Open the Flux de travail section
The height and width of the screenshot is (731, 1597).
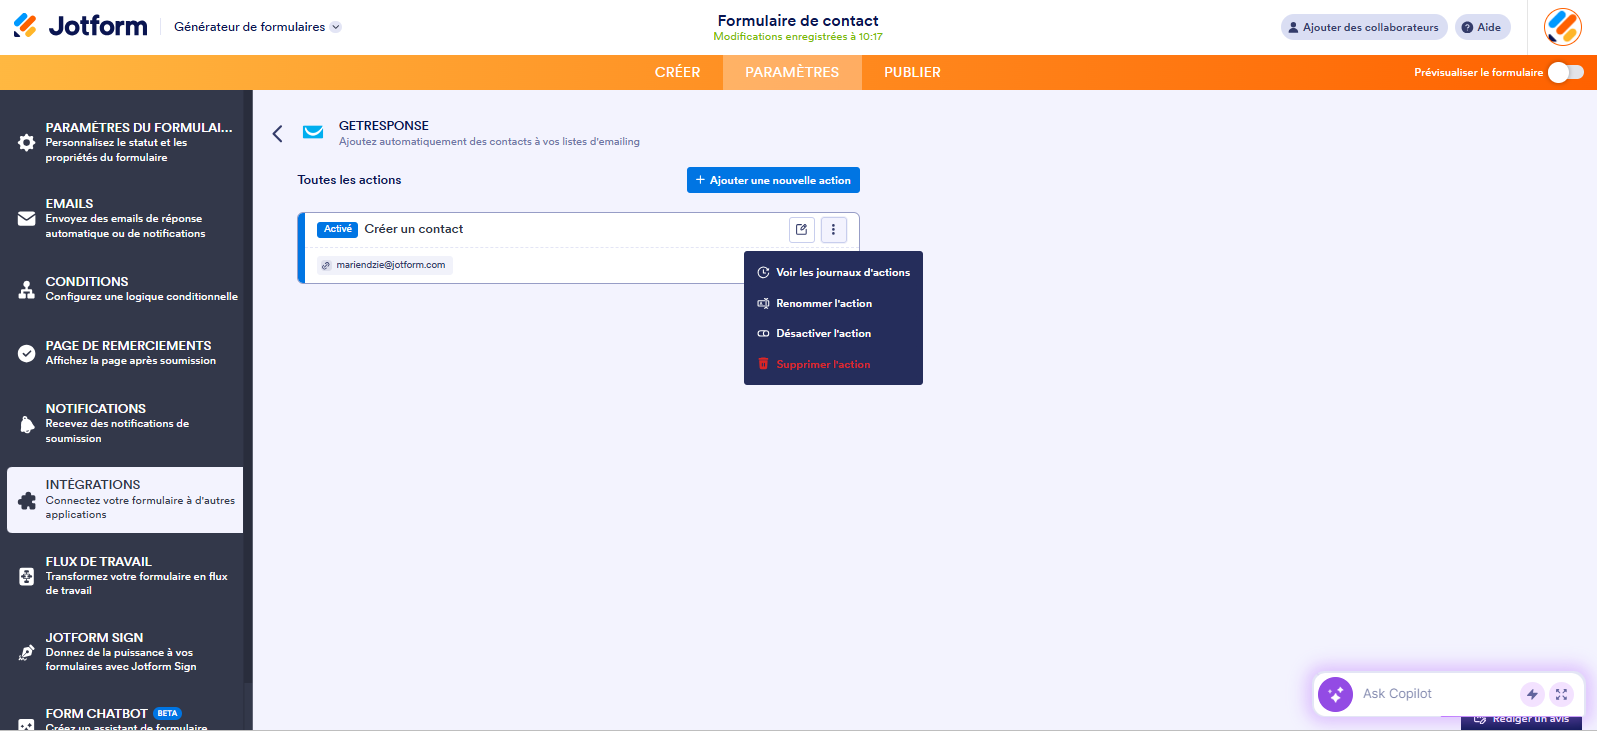(x=125, y=576)
